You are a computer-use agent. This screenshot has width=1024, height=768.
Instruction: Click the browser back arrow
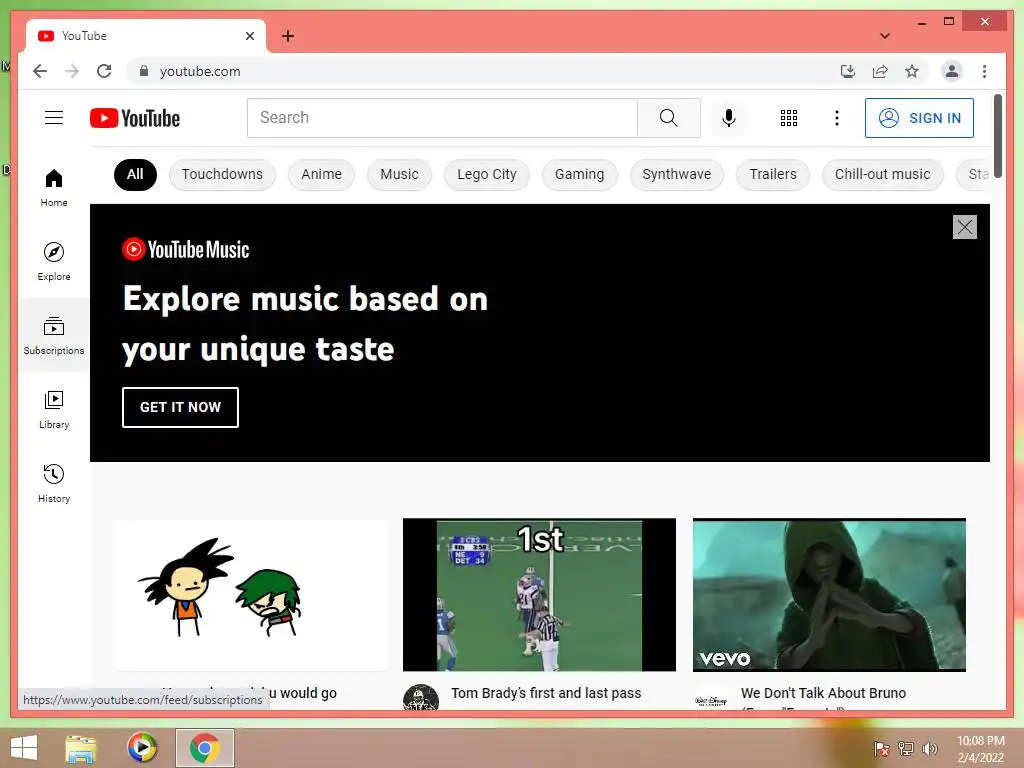pyautogui.click(x=40, y=71)
